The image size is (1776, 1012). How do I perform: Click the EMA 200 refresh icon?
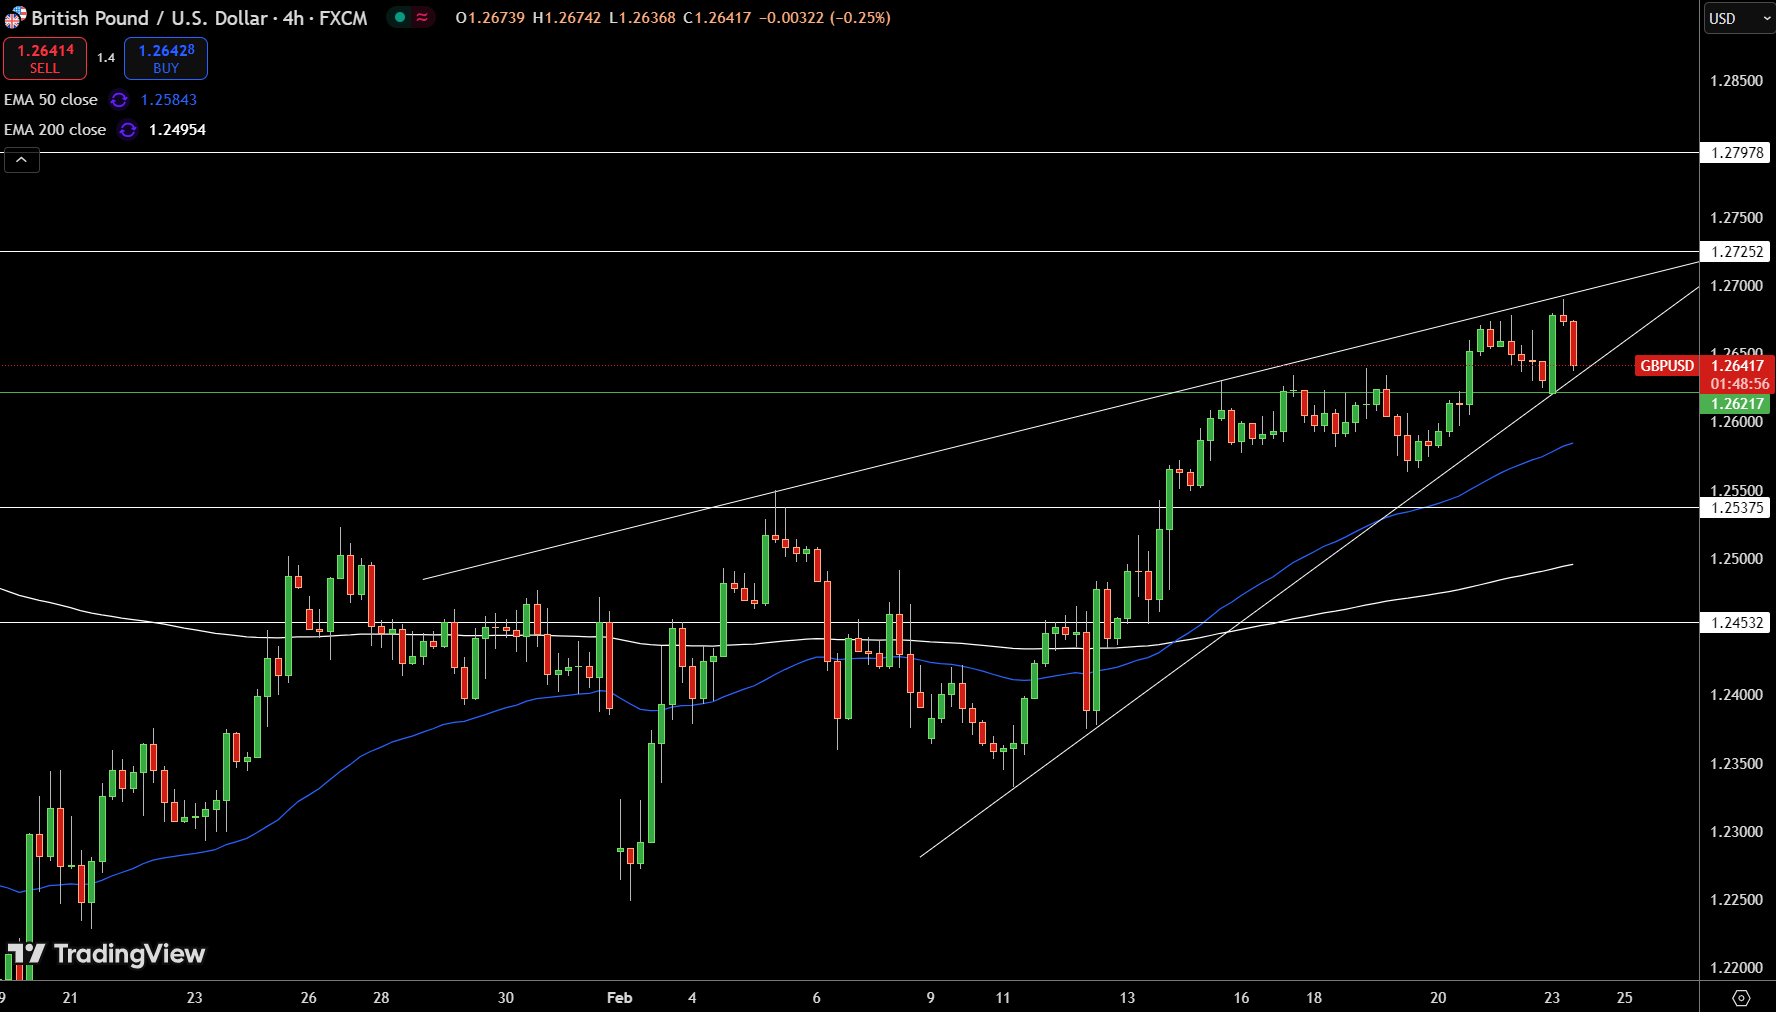128,130
